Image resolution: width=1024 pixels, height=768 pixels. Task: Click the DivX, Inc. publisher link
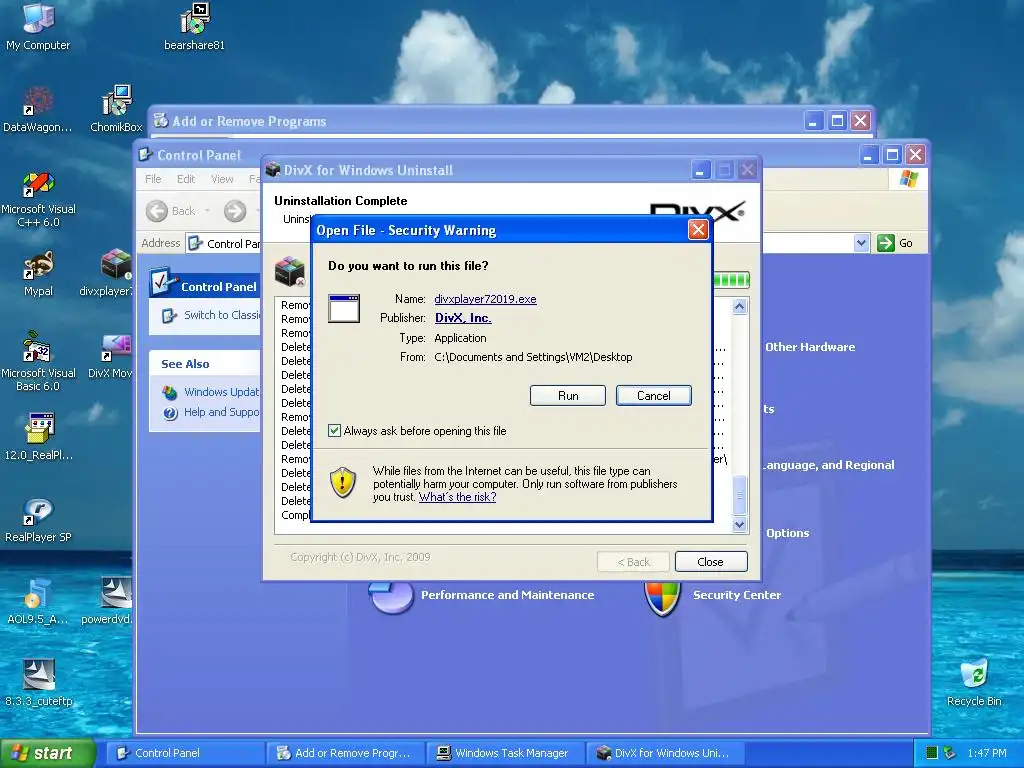(x=463, y=318)
